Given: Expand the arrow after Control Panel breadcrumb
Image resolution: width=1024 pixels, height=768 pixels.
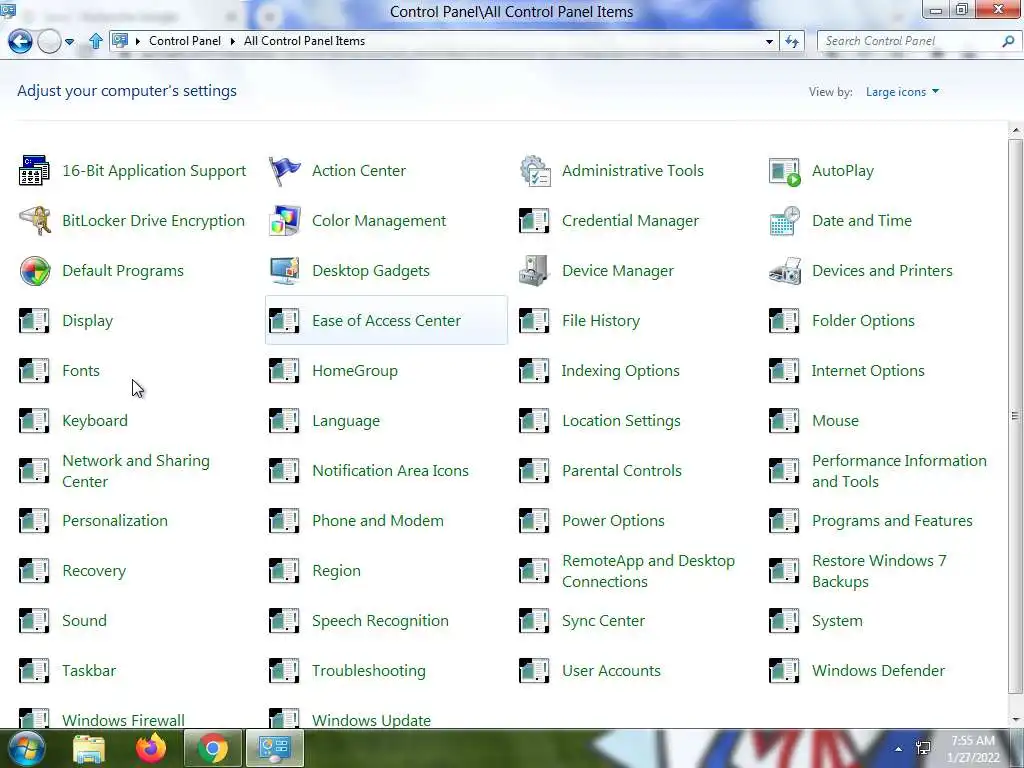Looking at the screenshot, I should click(232, 41).
